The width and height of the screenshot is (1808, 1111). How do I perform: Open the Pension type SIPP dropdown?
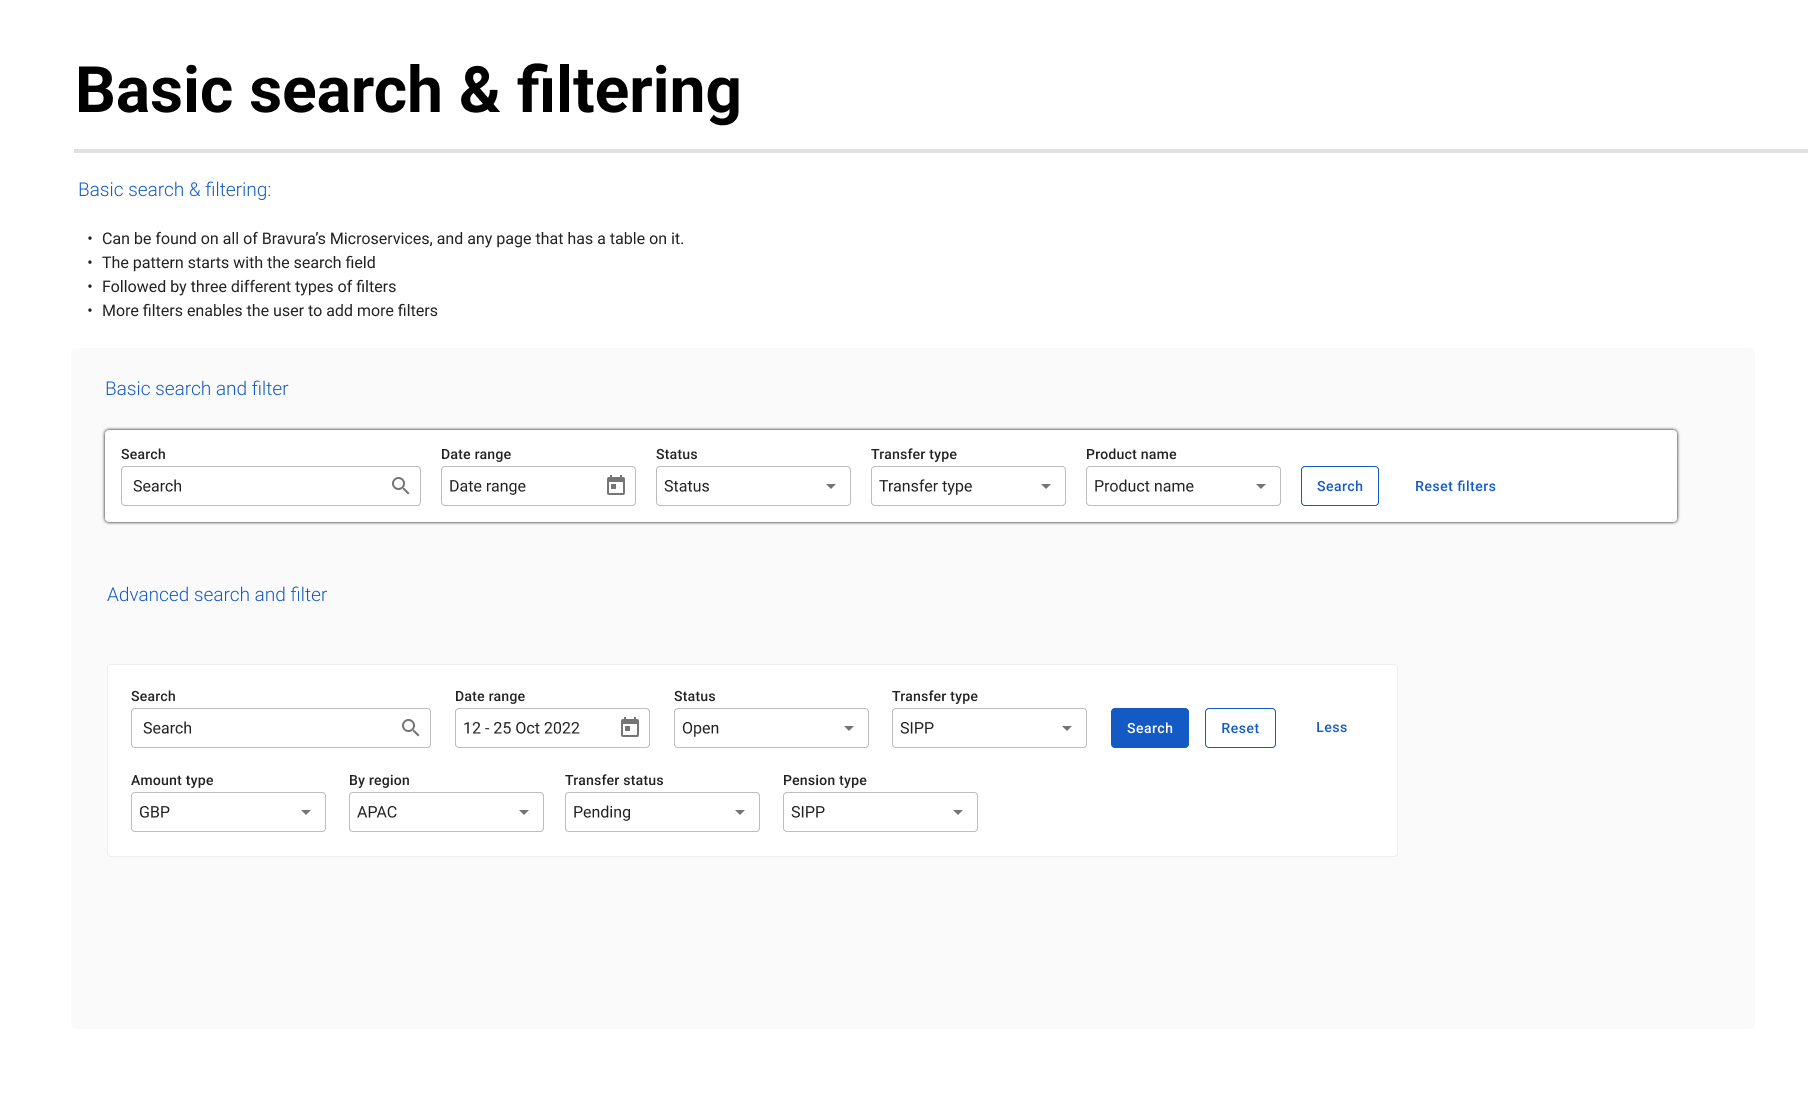[880, 812]
